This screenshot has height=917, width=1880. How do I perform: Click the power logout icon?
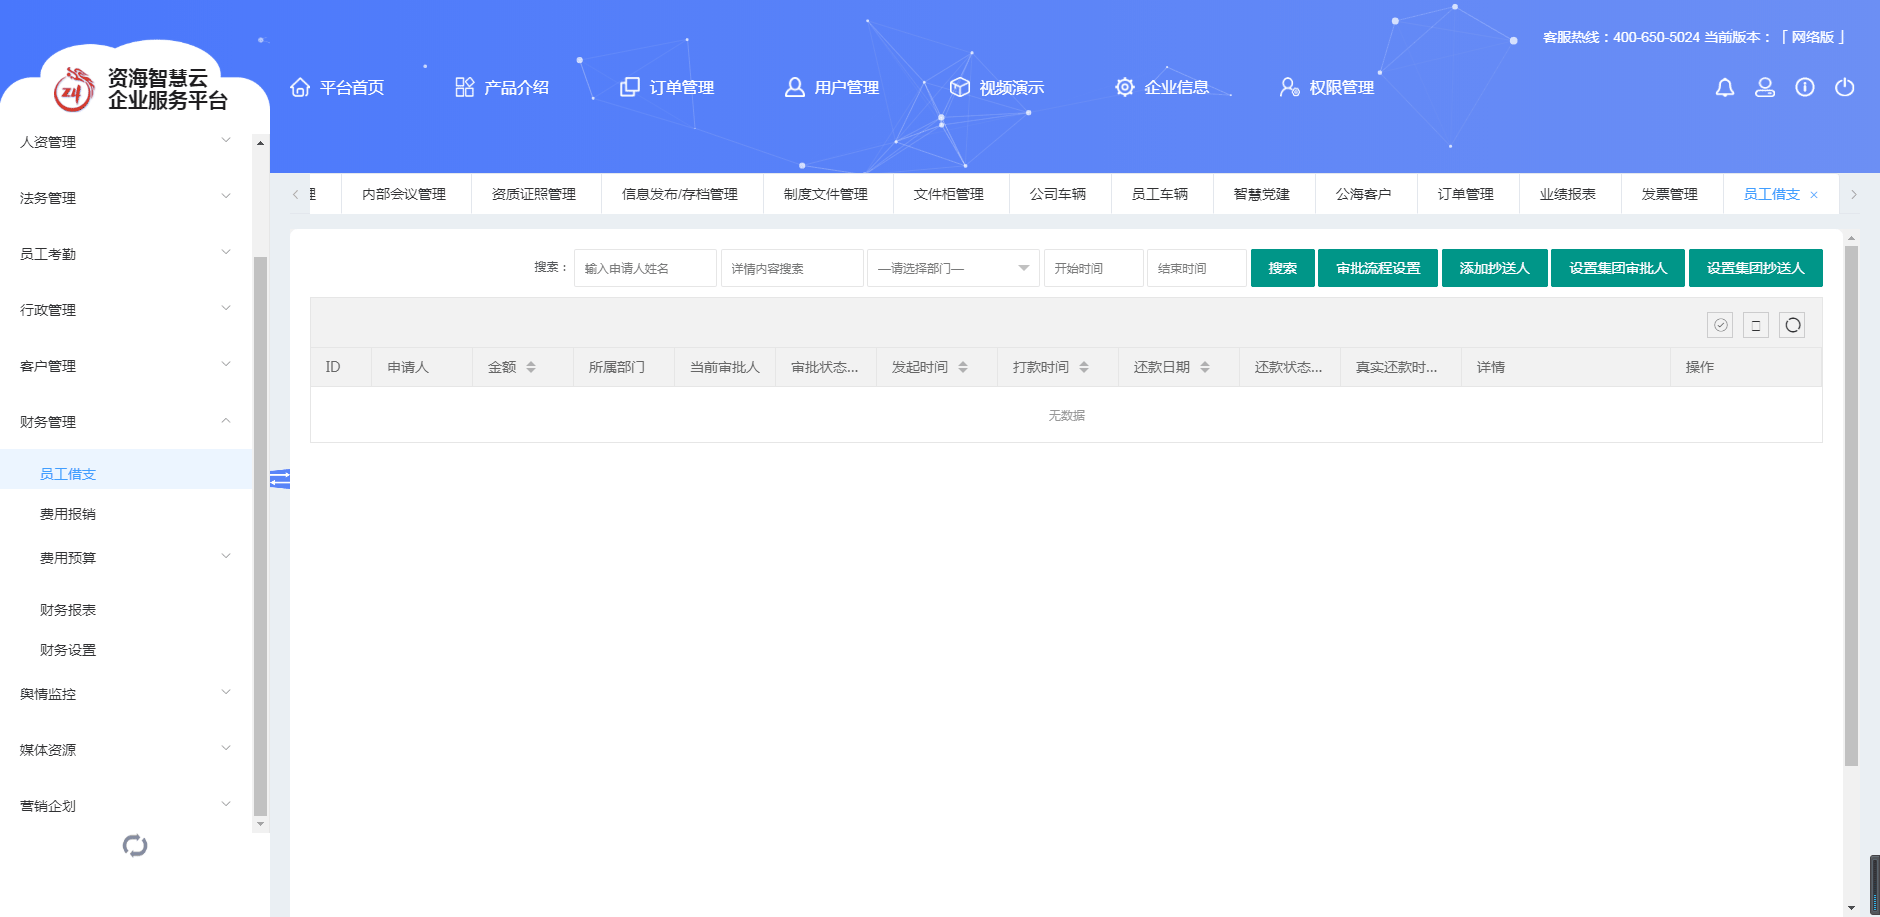tap(1845, 88)
